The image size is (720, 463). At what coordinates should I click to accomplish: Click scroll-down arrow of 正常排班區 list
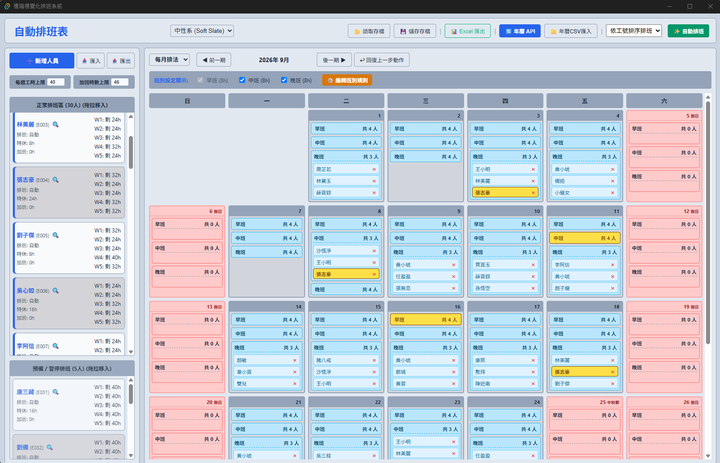131,352
